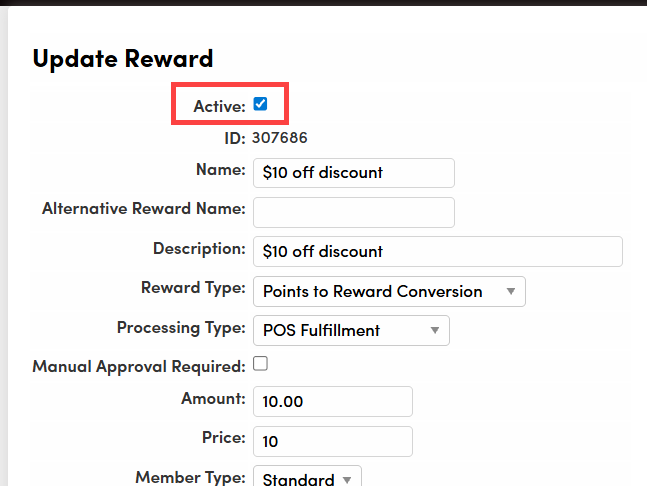
Task: Click the "Reward Type:" label
Action: pyautogui.click(x=193, y=287)
